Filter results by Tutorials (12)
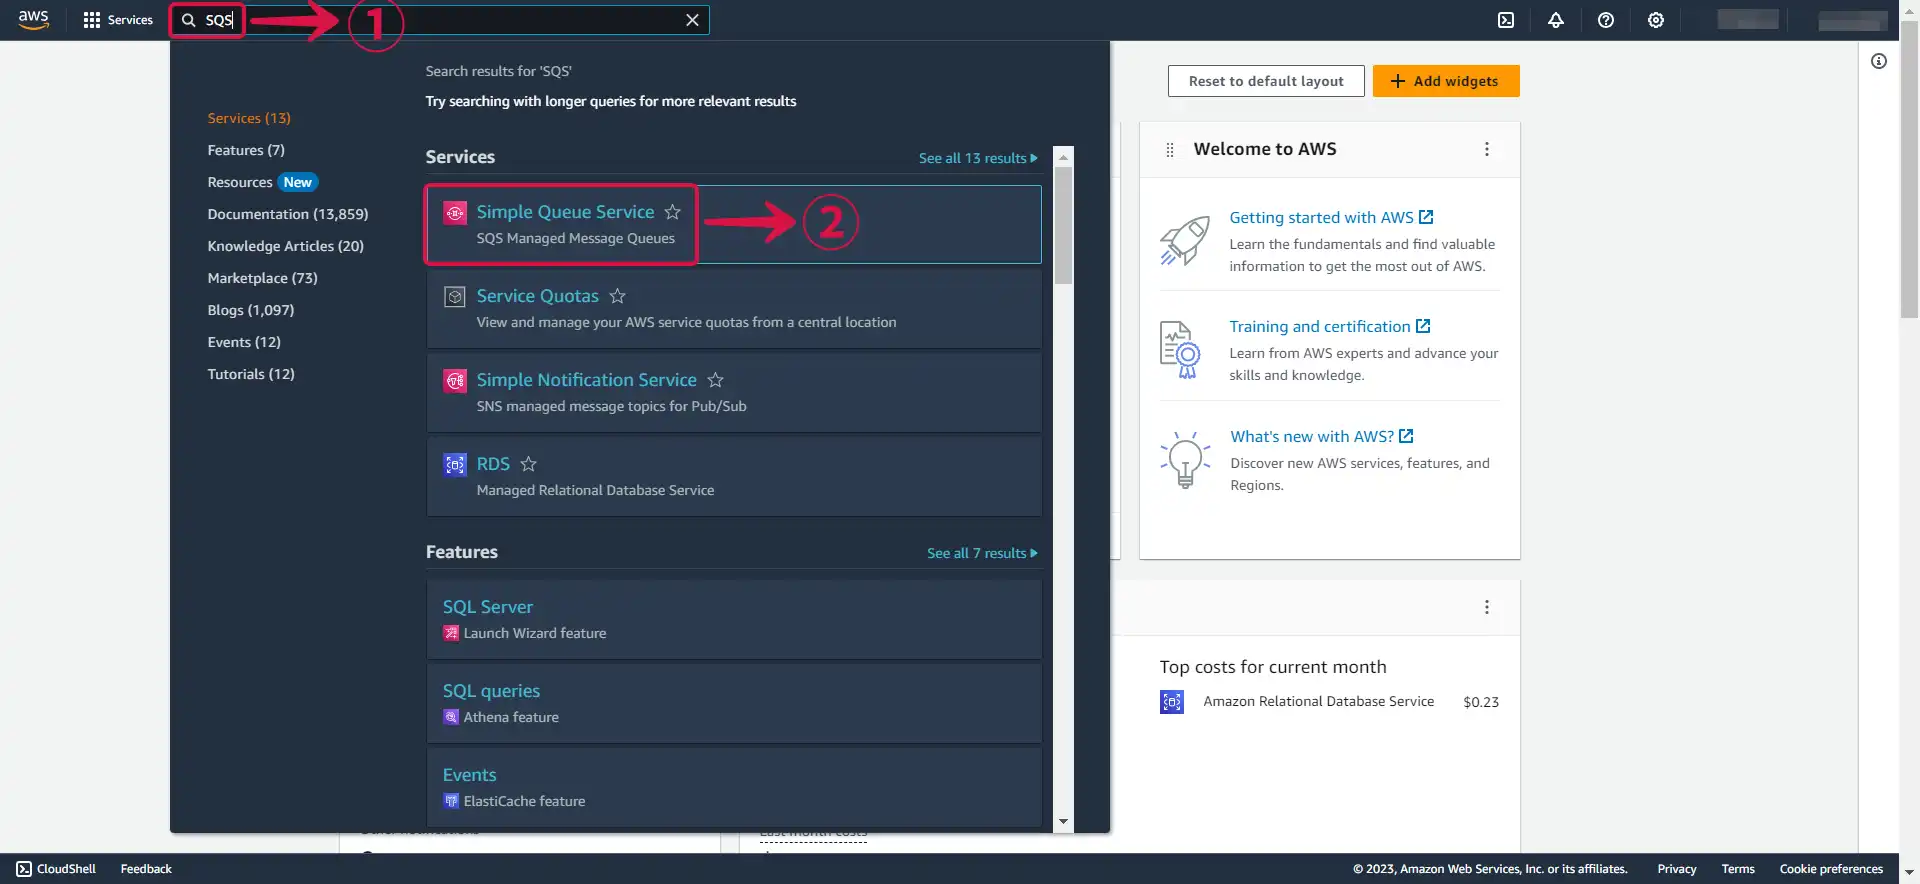The width and height of the screenshot is (1920, 884). click(x=251, y=374)
